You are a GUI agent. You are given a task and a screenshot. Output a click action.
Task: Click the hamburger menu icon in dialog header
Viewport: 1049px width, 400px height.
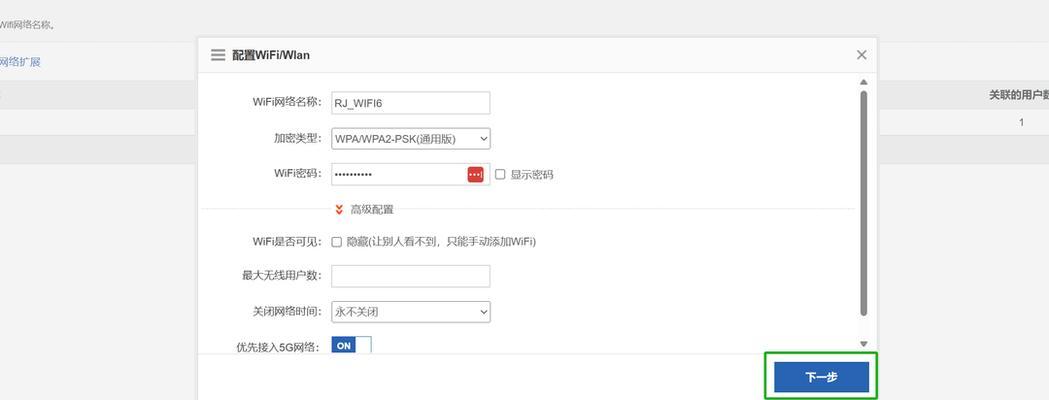tap(218, 55)
